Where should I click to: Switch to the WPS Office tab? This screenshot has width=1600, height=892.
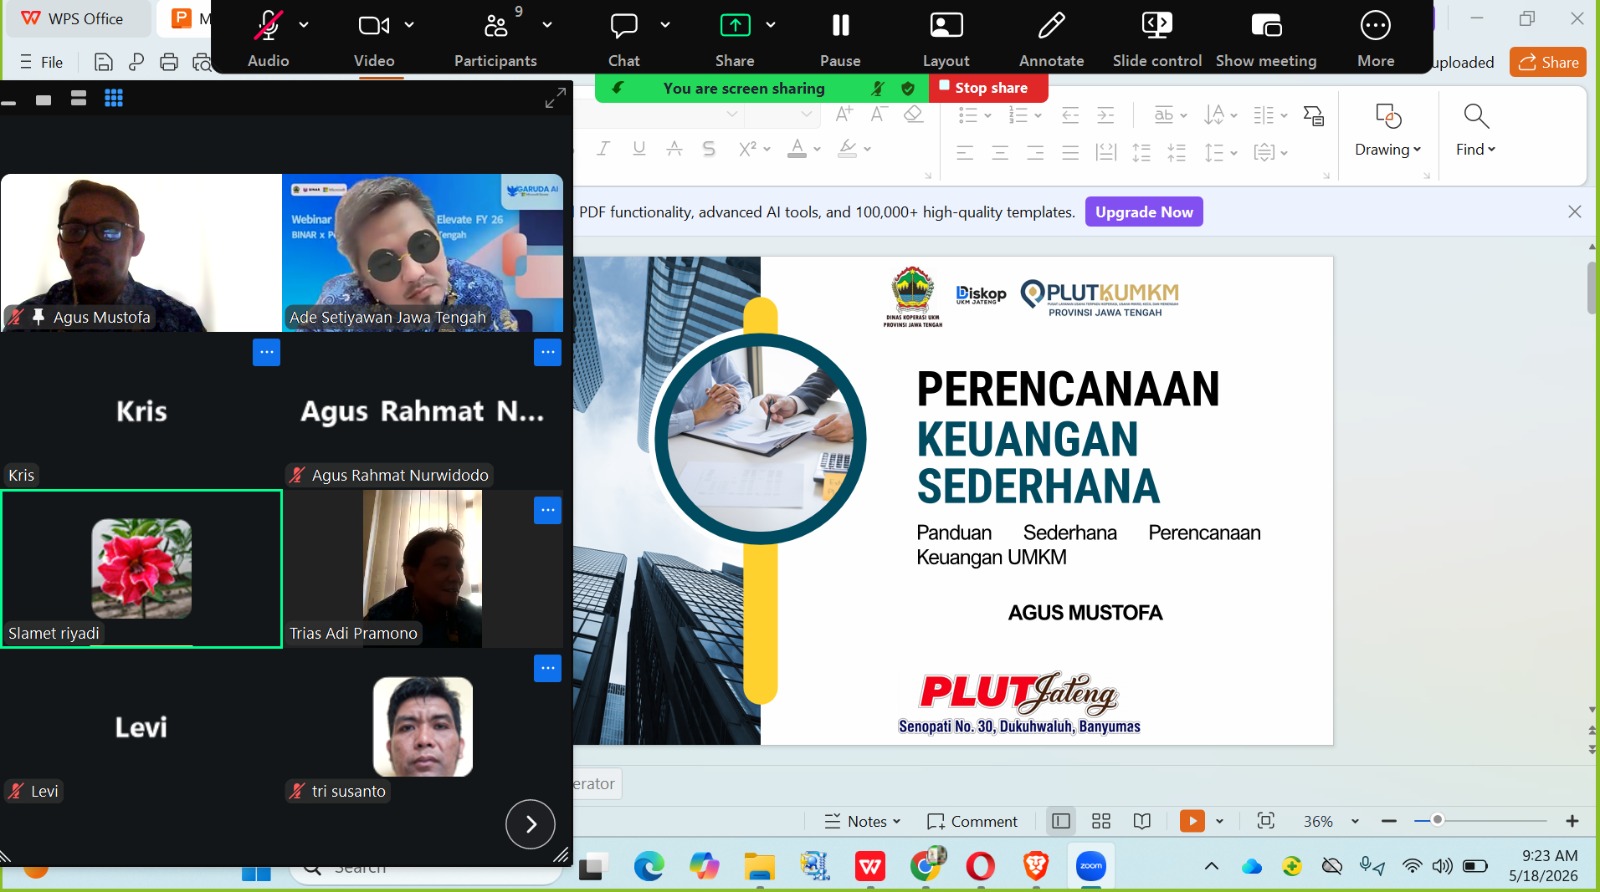pyautogui.click(x=73, y=19)
